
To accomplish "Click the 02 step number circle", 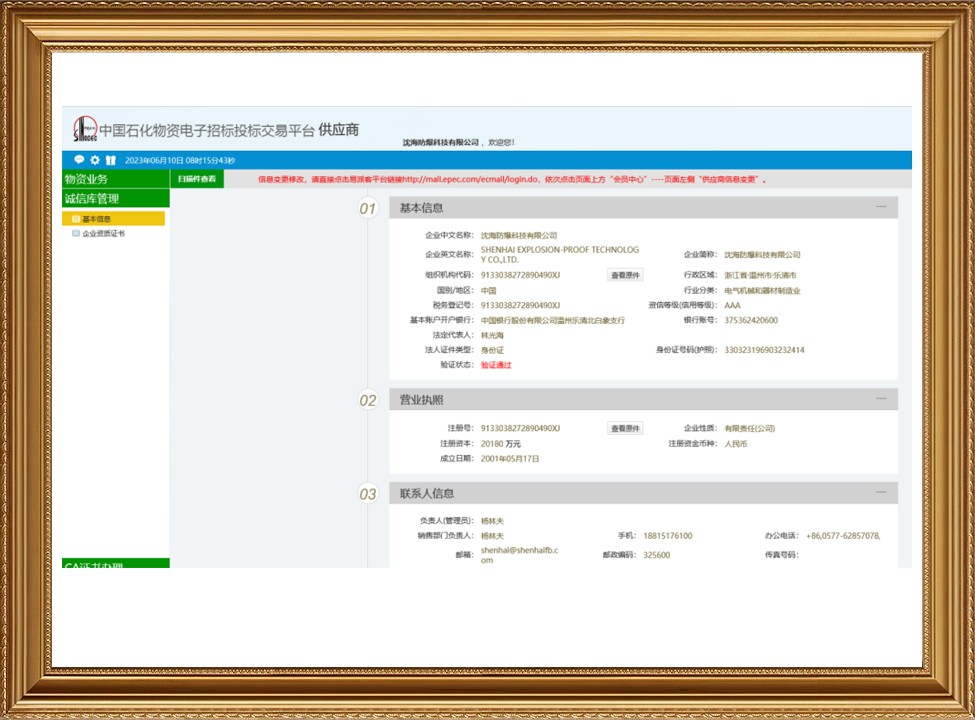I will [x=367, y=401].
